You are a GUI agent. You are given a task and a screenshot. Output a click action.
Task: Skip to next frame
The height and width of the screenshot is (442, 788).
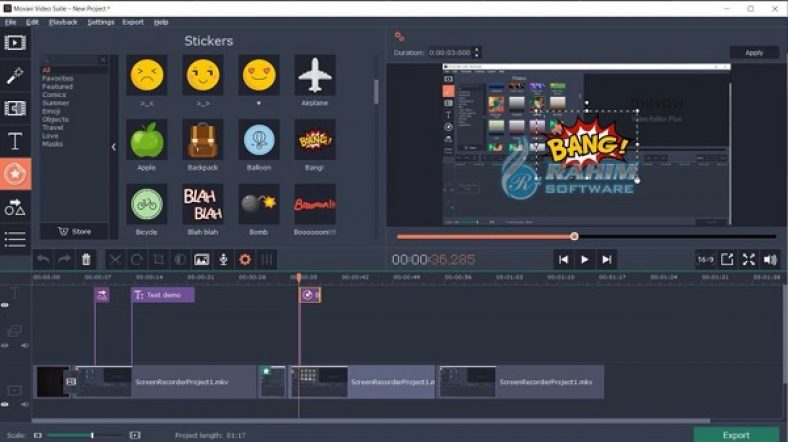(607, 259)
